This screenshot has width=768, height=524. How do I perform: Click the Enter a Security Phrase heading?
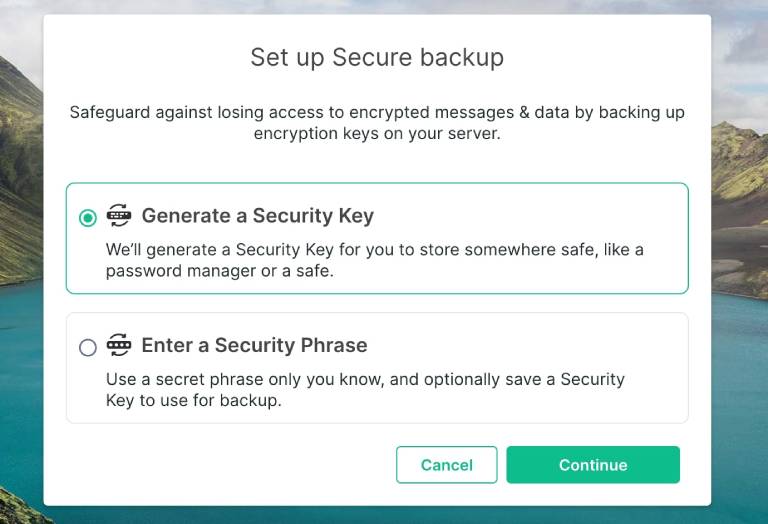(x=254, y=345)
